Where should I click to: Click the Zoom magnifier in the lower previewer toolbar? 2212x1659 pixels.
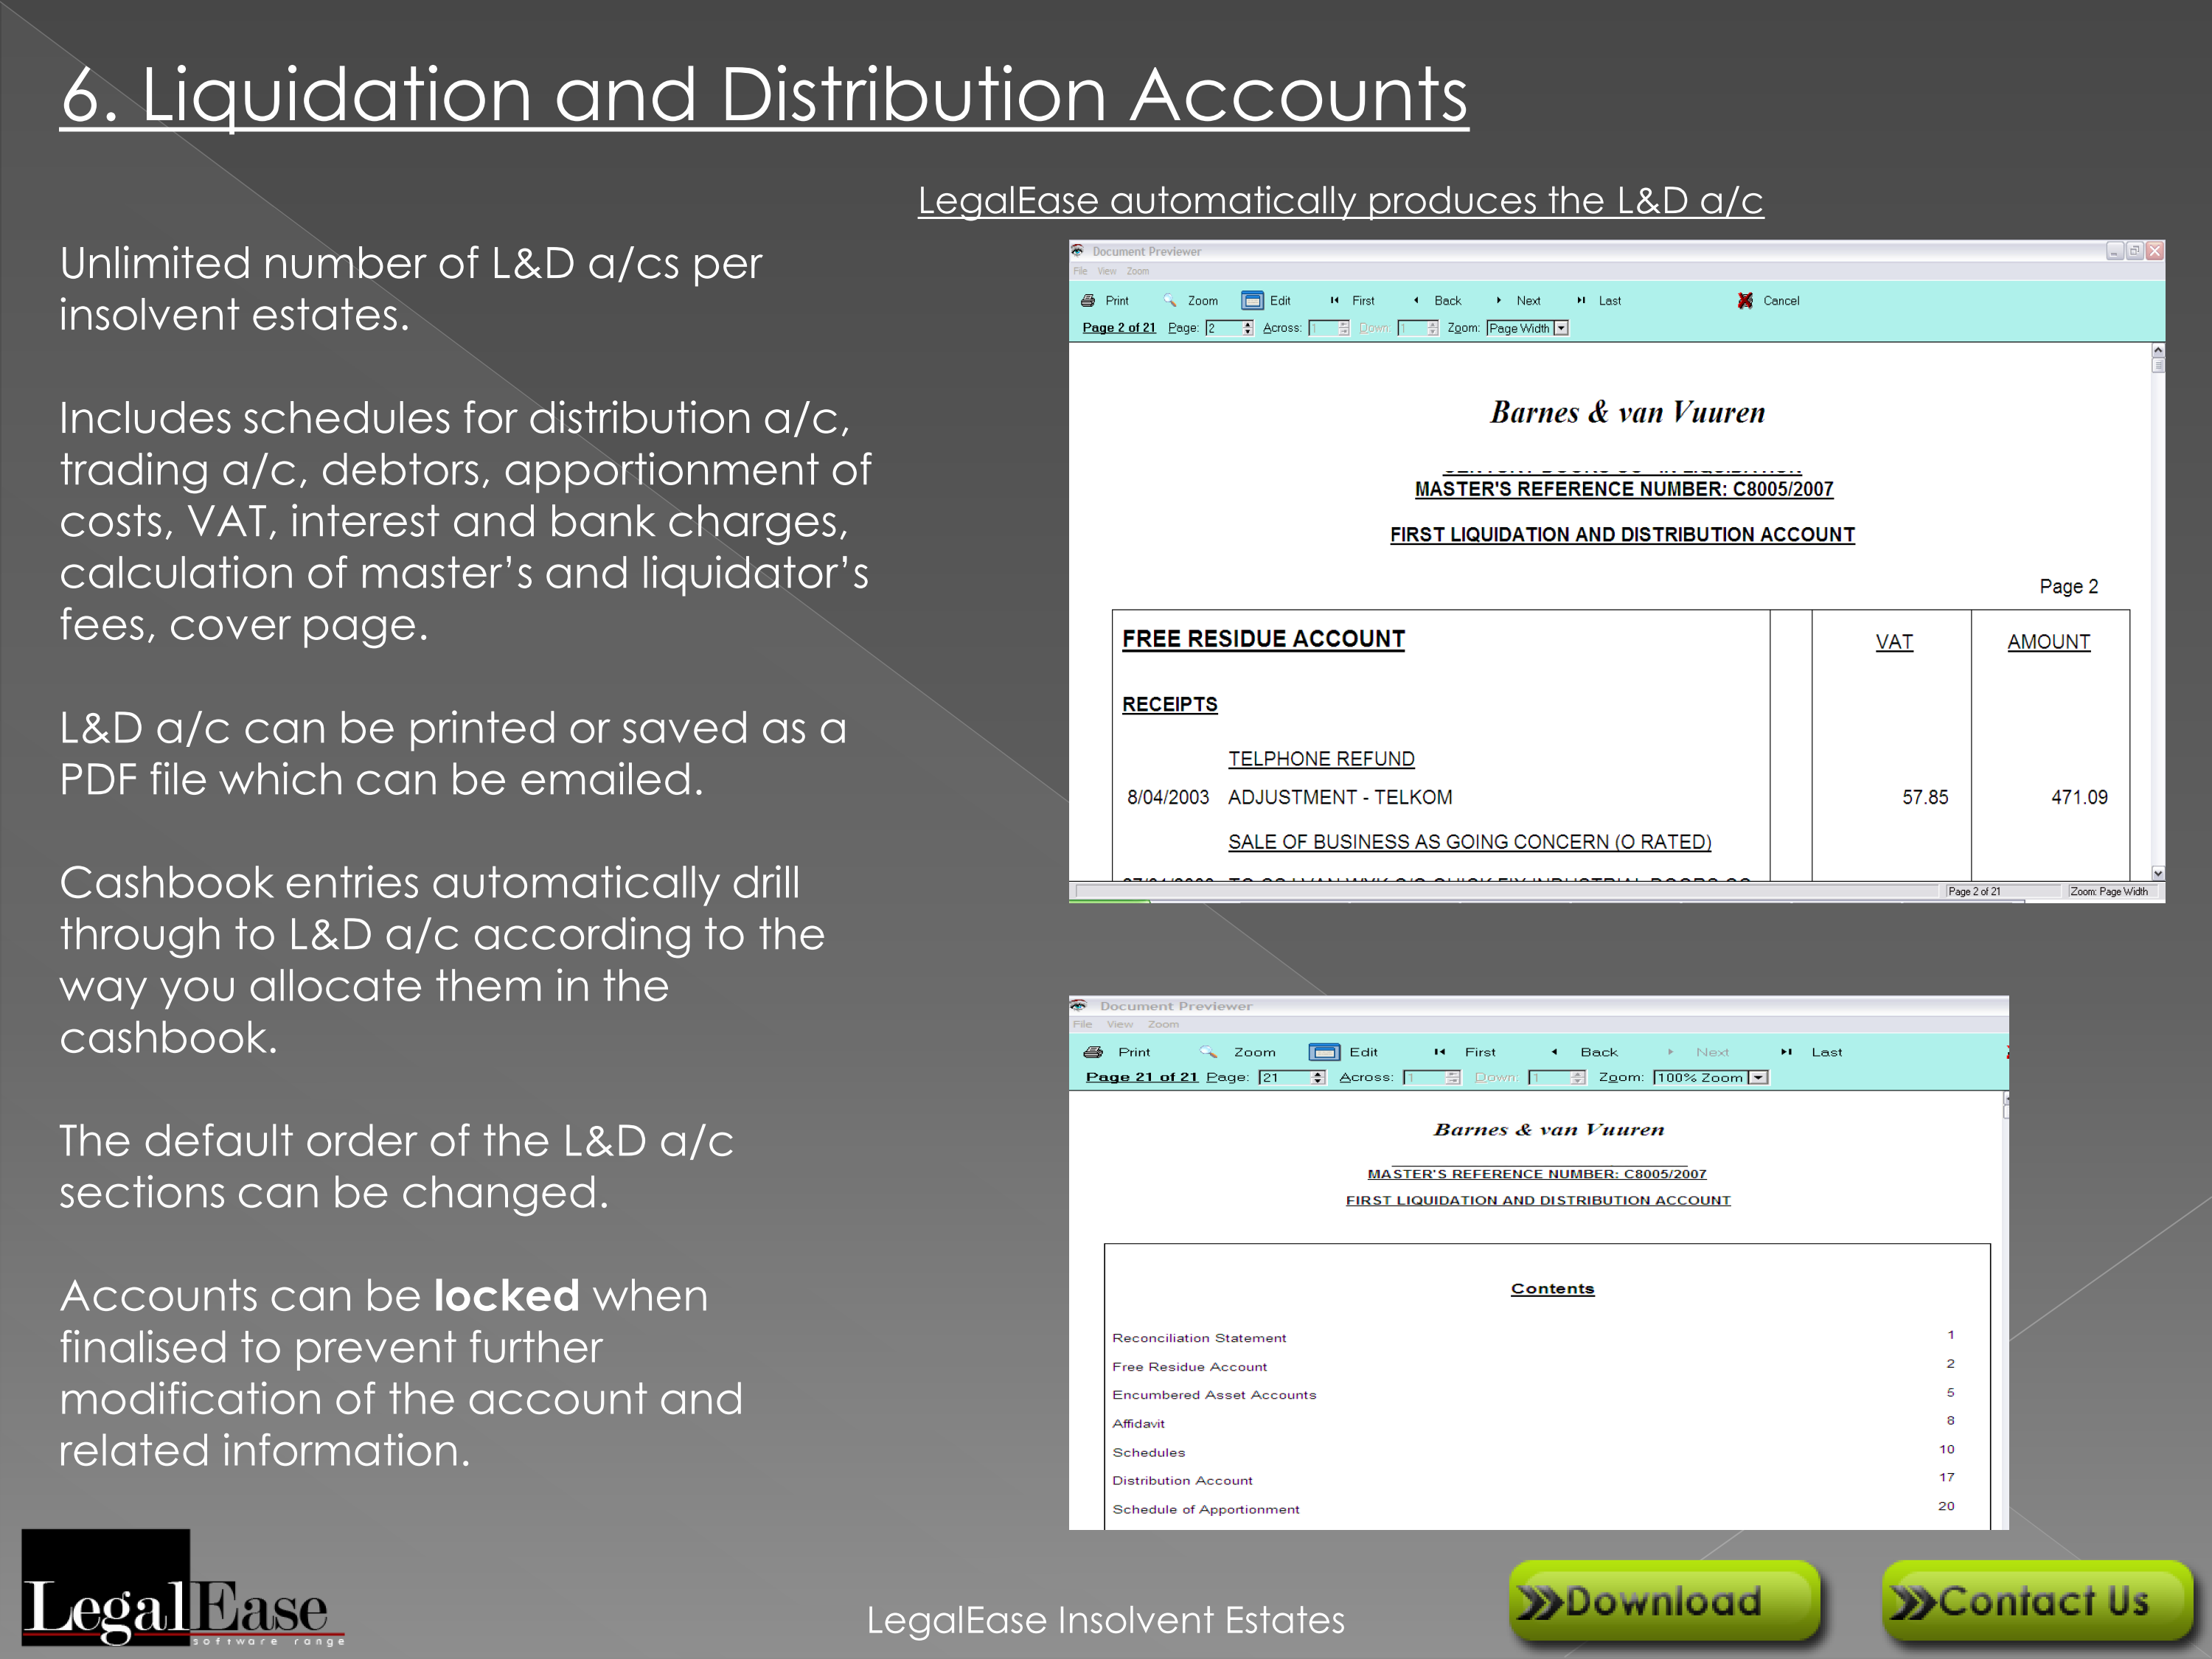coord(1208,1052)
